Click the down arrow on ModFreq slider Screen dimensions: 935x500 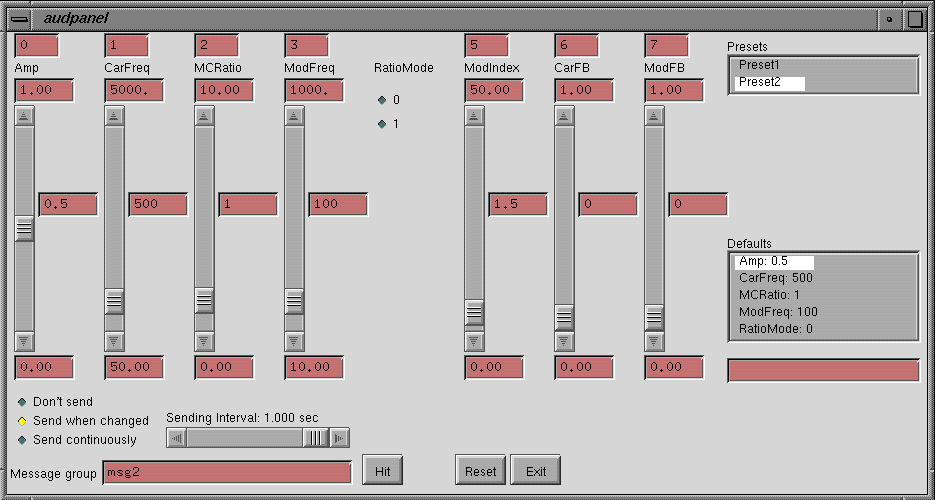pos(294,341)
